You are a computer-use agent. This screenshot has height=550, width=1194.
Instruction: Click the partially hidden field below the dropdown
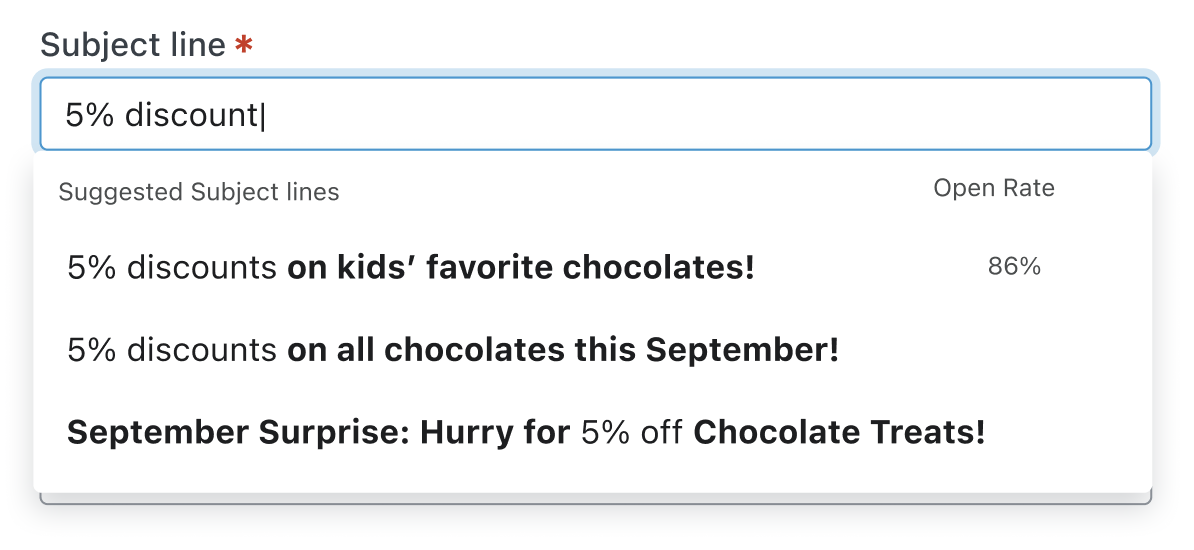pos(595,498)
